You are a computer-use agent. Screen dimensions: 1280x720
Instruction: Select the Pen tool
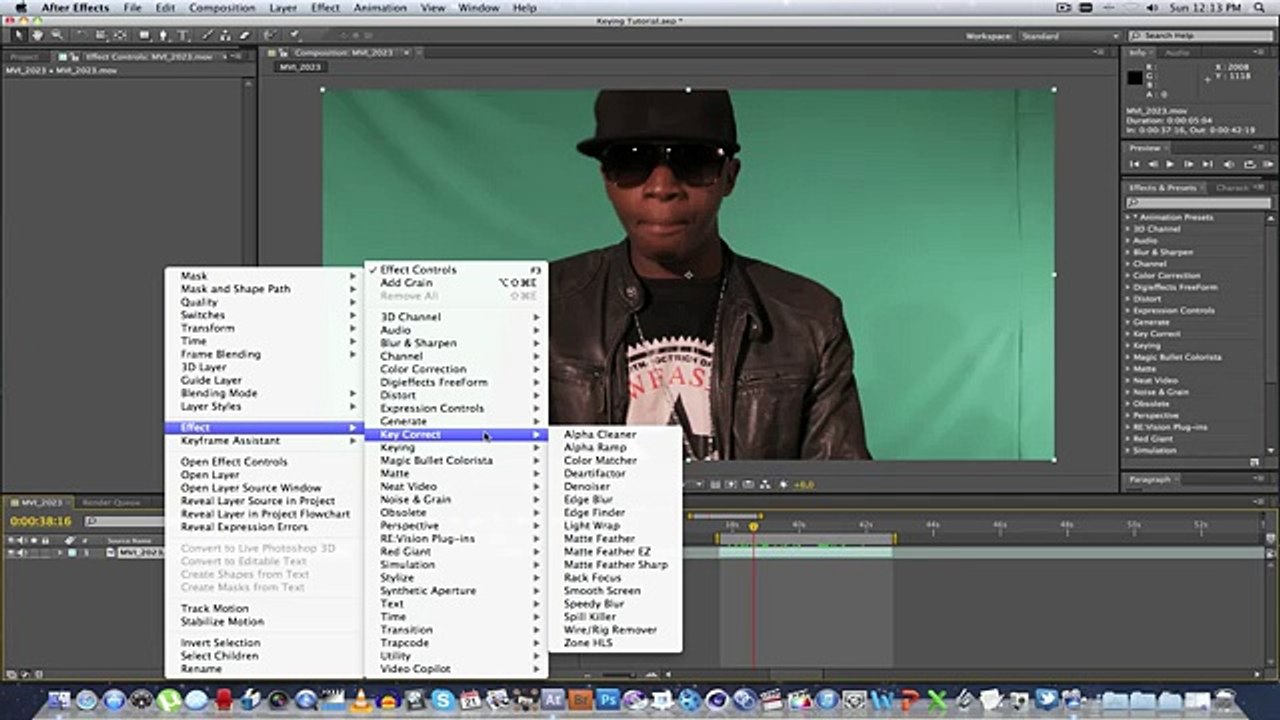tap(164, 35)
